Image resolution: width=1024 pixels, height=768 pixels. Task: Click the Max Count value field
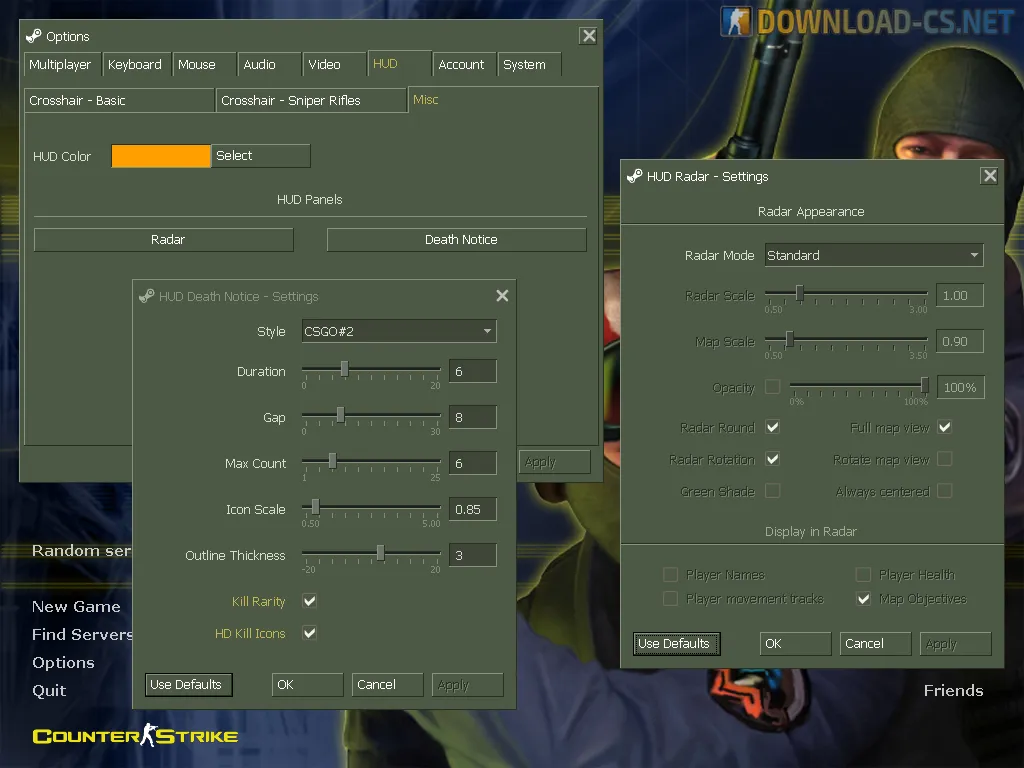pos(473,463)
